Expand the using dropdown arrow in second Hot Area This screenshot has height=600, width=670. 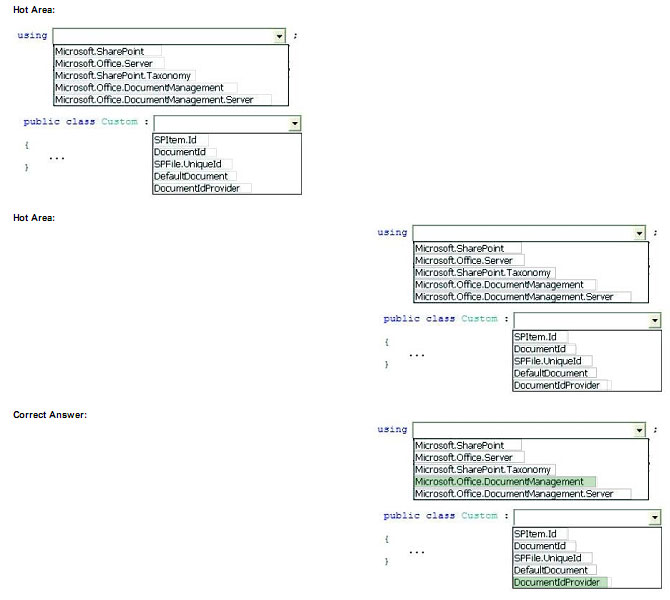coord(639,233)
